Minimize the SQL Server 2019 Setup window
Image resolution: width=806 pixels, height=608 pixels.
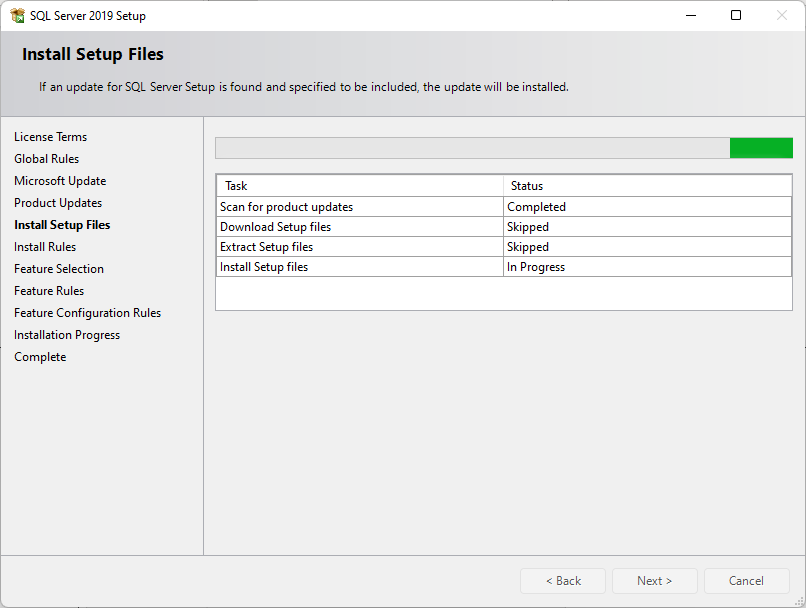pos(691,15)
